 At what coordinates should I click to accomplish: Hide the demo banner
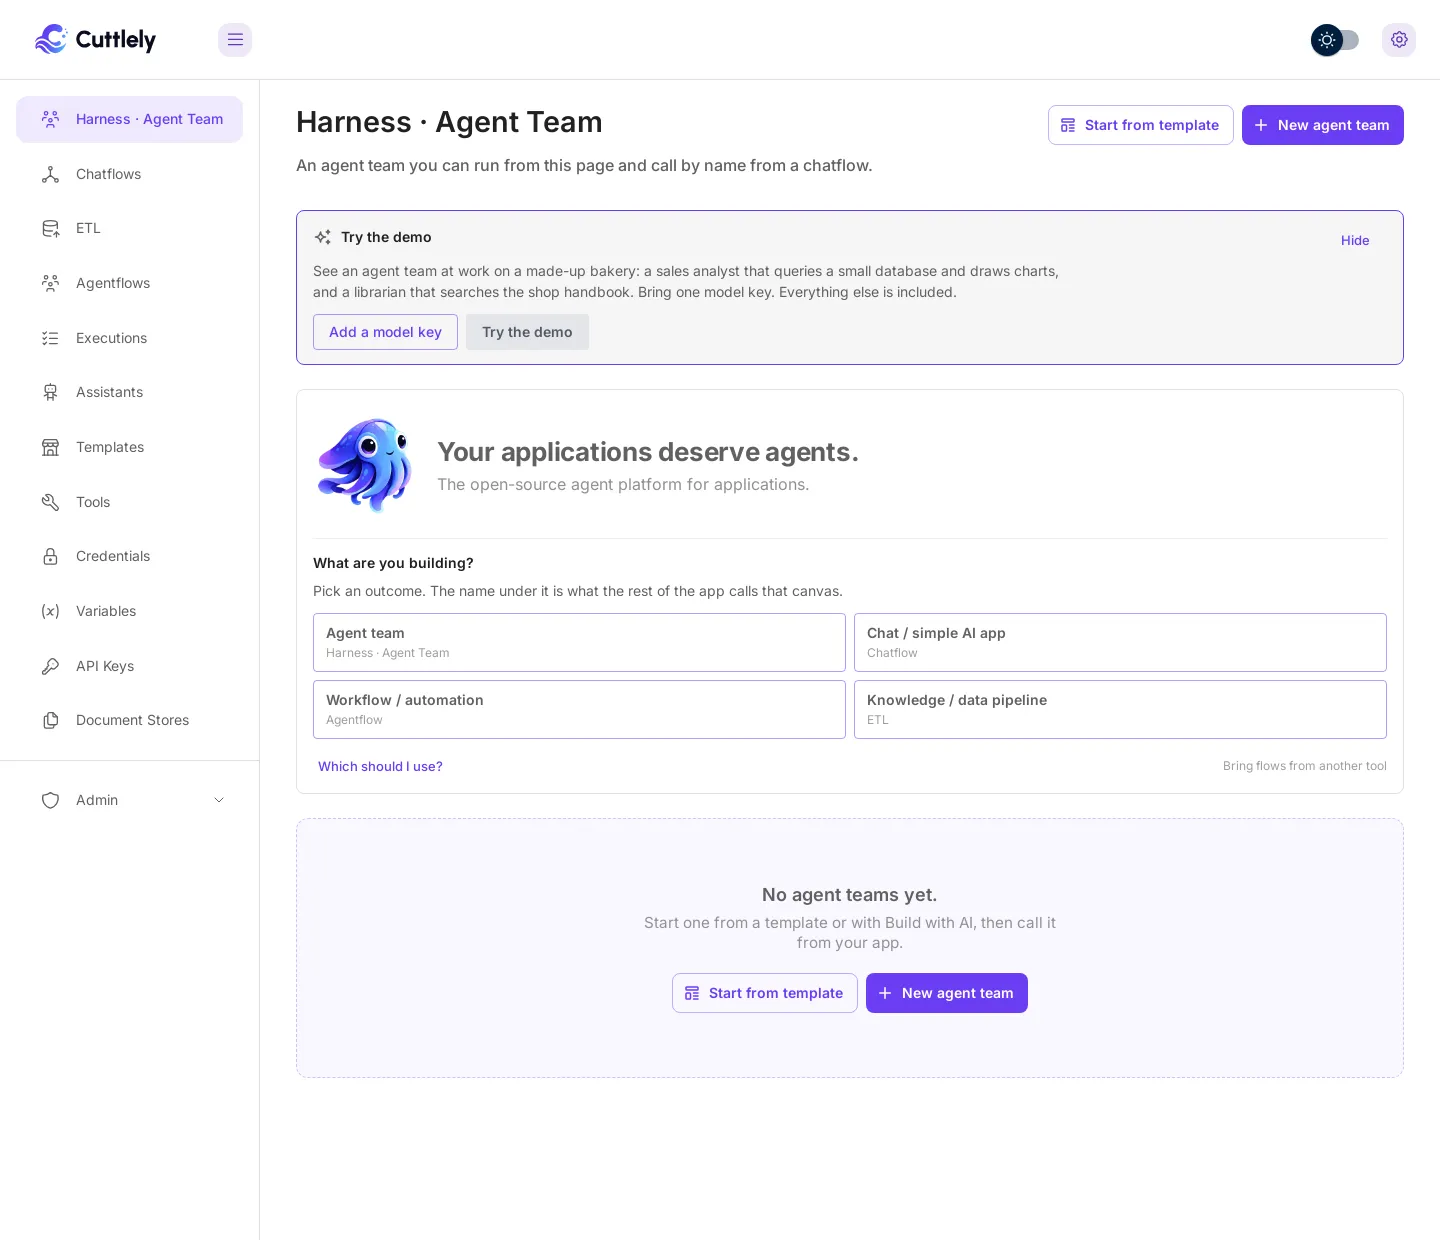pyautogui.click(x=1355, y=240)
